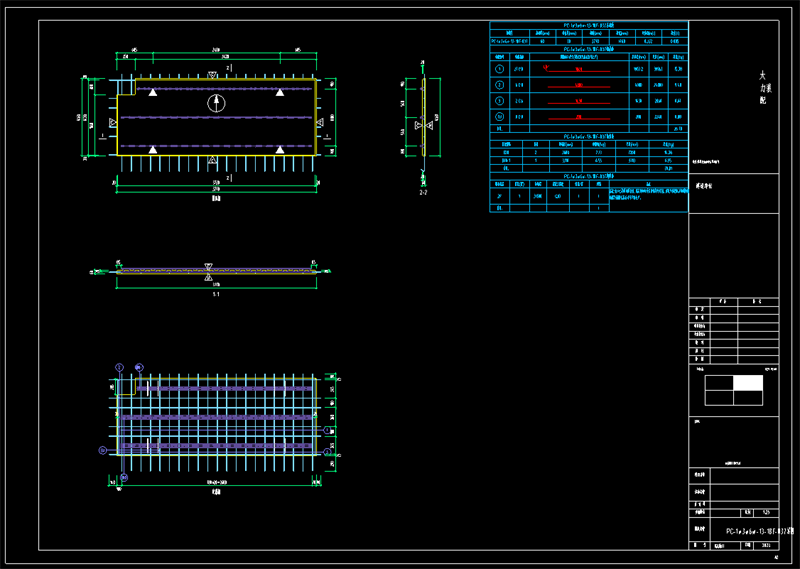Select red hooked rebar shape in rebar table
The height and width of the screenshot is (569, 800).
tap(577, 69)
